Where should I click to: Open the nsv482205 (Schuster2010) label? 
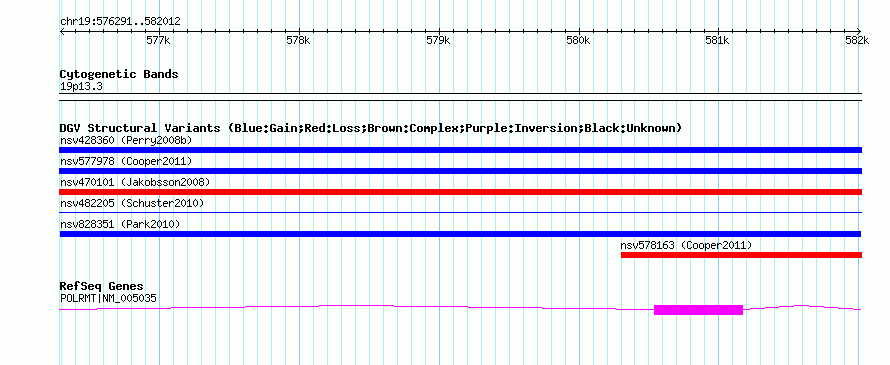pos(132,203)
